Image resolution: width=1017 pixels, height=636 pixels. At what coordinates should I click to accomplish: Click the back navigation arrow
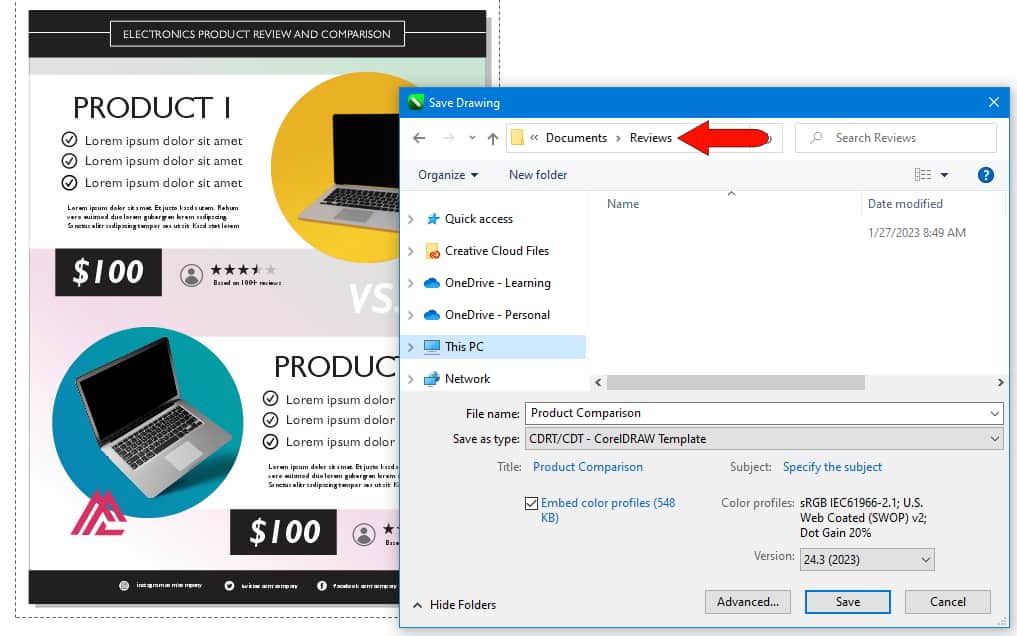tap(420, 138)
